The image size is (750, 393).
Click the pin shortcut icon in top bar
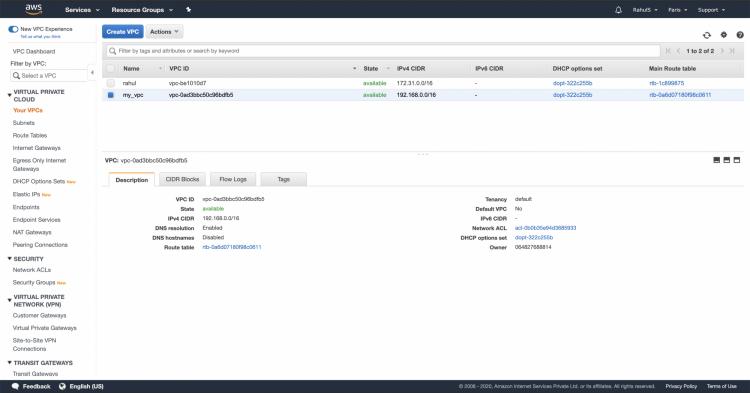(188, 10)
